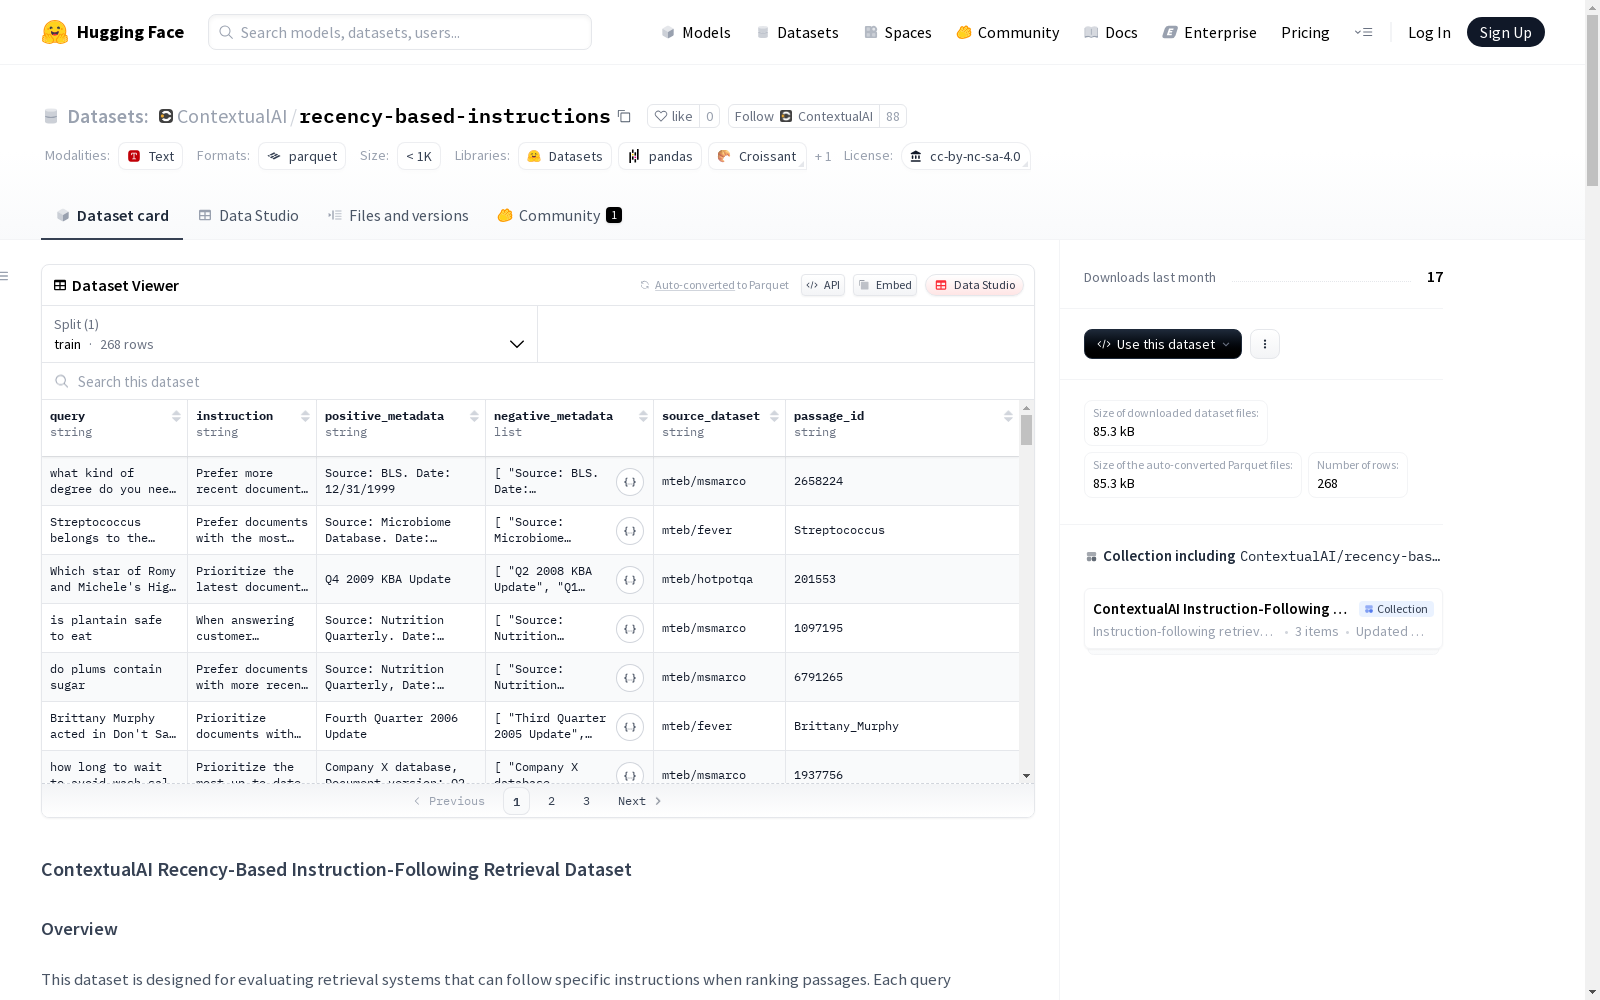Viewport: 1600px width, 1000px height.
Task: Select the Dataset card tab
Action: click(x=112, y=215)
